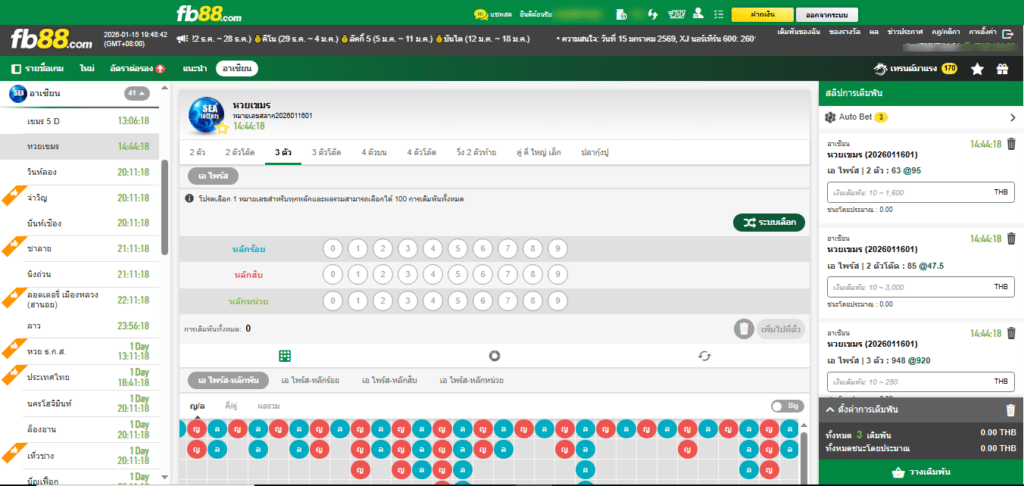Open the user profile icon in top bar
This screenshot has width=1024, height=486.
click(x=698, y=13)
